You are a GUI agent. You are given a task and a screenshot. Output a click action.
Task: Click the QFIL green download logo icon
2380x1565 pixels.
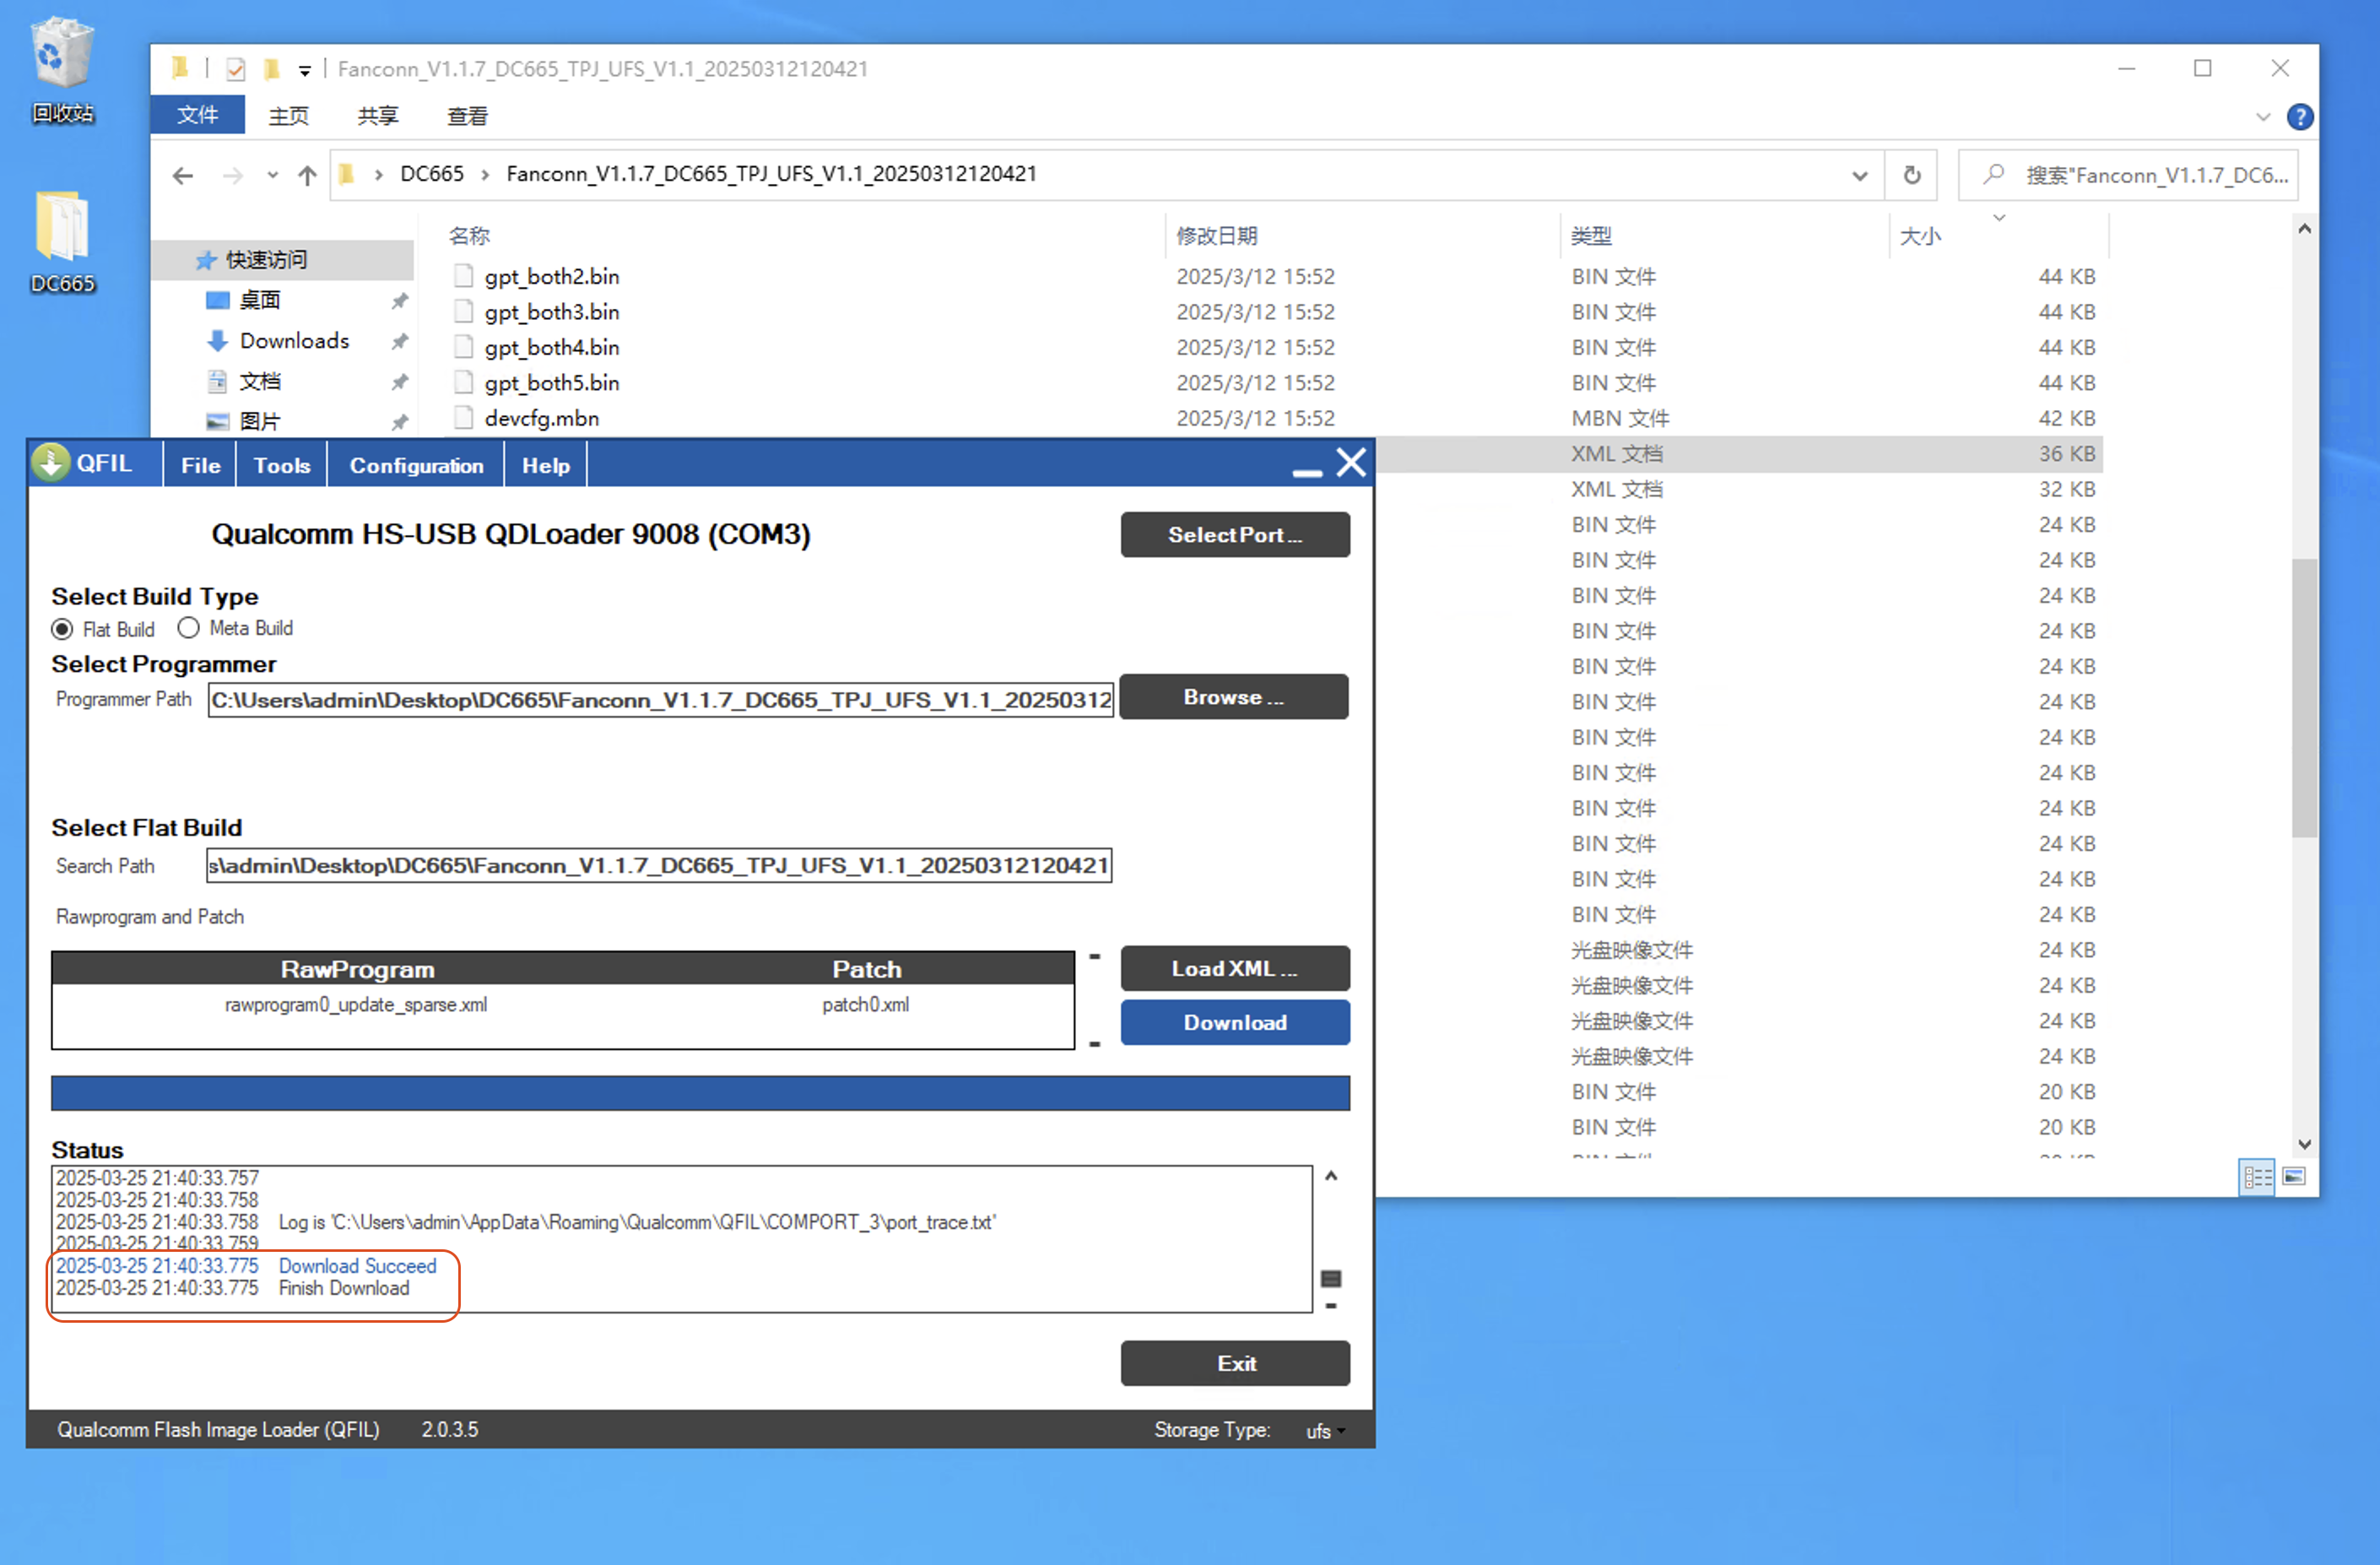tap(50, 463)
